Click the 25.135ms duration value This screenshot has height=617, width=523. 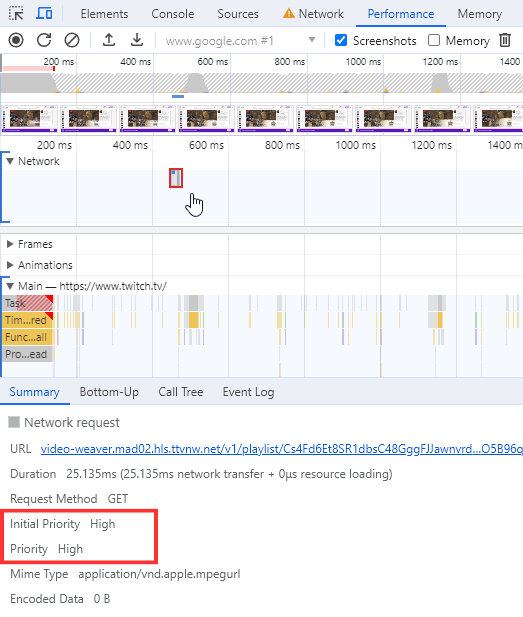point(229,474)
